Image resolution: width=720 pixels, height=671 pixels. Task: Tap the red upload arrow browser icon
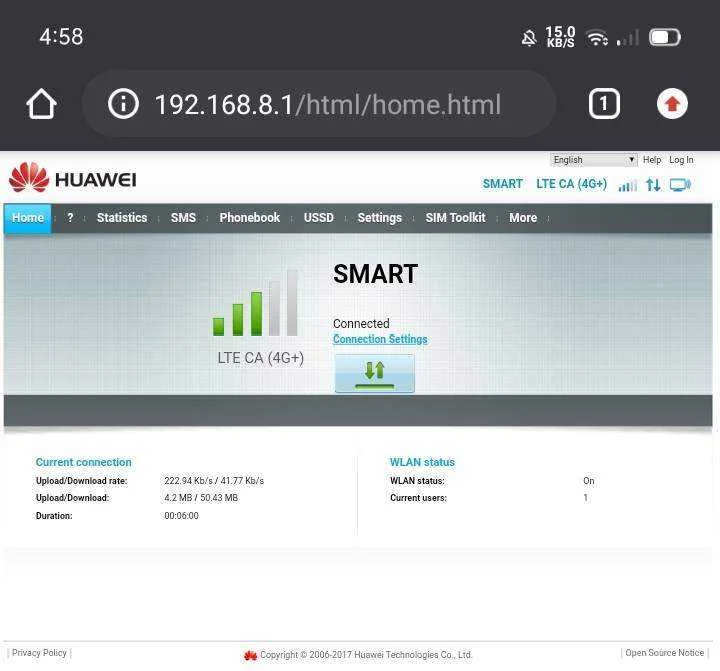point(672,104)
